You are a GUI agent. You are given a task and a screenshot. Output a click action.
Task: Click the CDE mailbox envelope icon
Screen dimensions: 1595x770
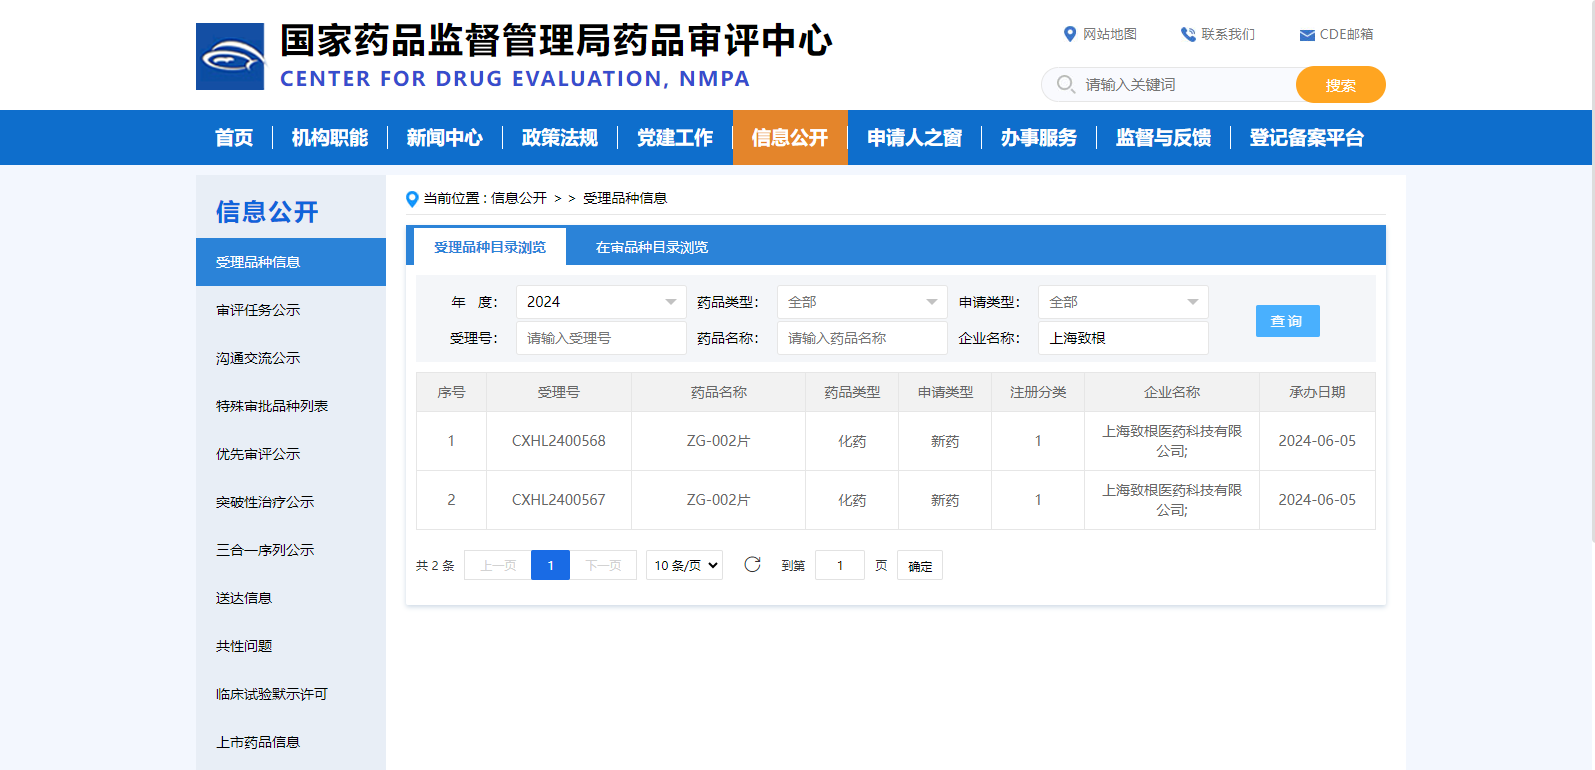point(1306,35)
